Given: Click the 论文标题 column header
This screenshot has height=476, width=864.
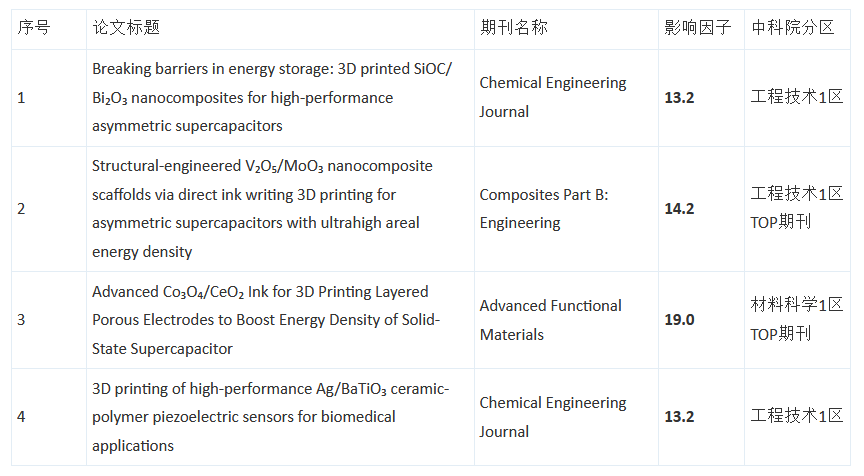Looking at the screenshot, I should point(126,27).
